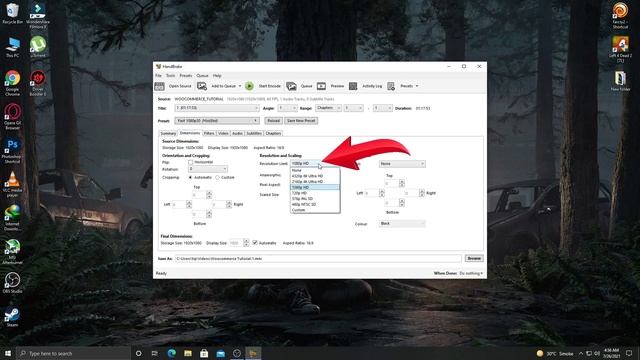Select Custom in resolution list

pyautogui.click(x=315, y=210)
